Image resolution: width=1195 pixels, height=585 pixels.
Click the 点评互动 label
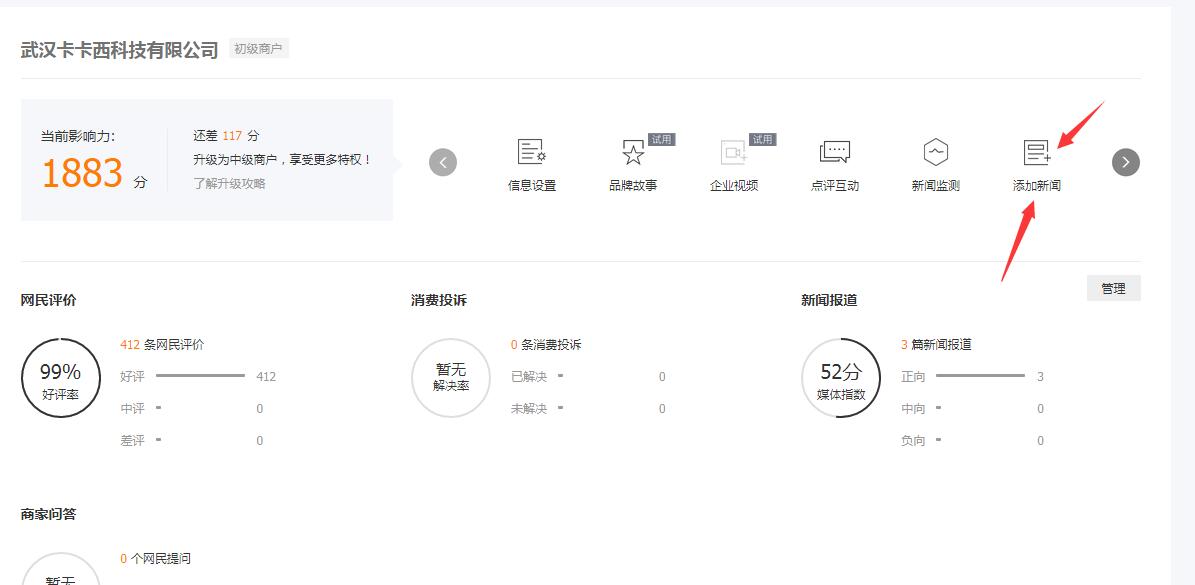tap(835, 186)
